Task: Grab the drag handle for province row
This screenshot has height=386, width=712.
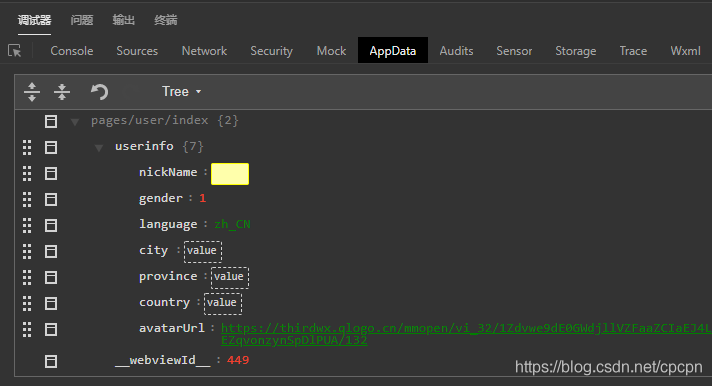Action: click(x=27, y=277)
